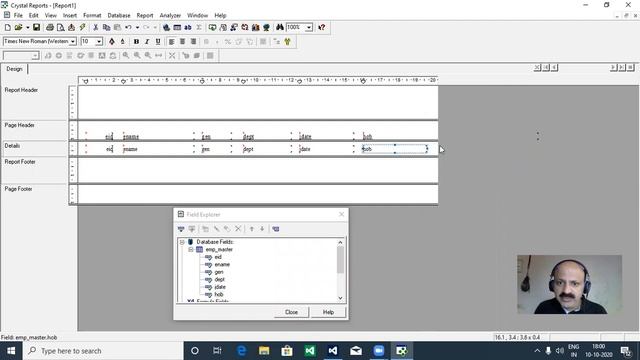This screenshot has height=360, width=640.
Task: Click the move up arrow in Field Explorer
Action: [252, 229]
